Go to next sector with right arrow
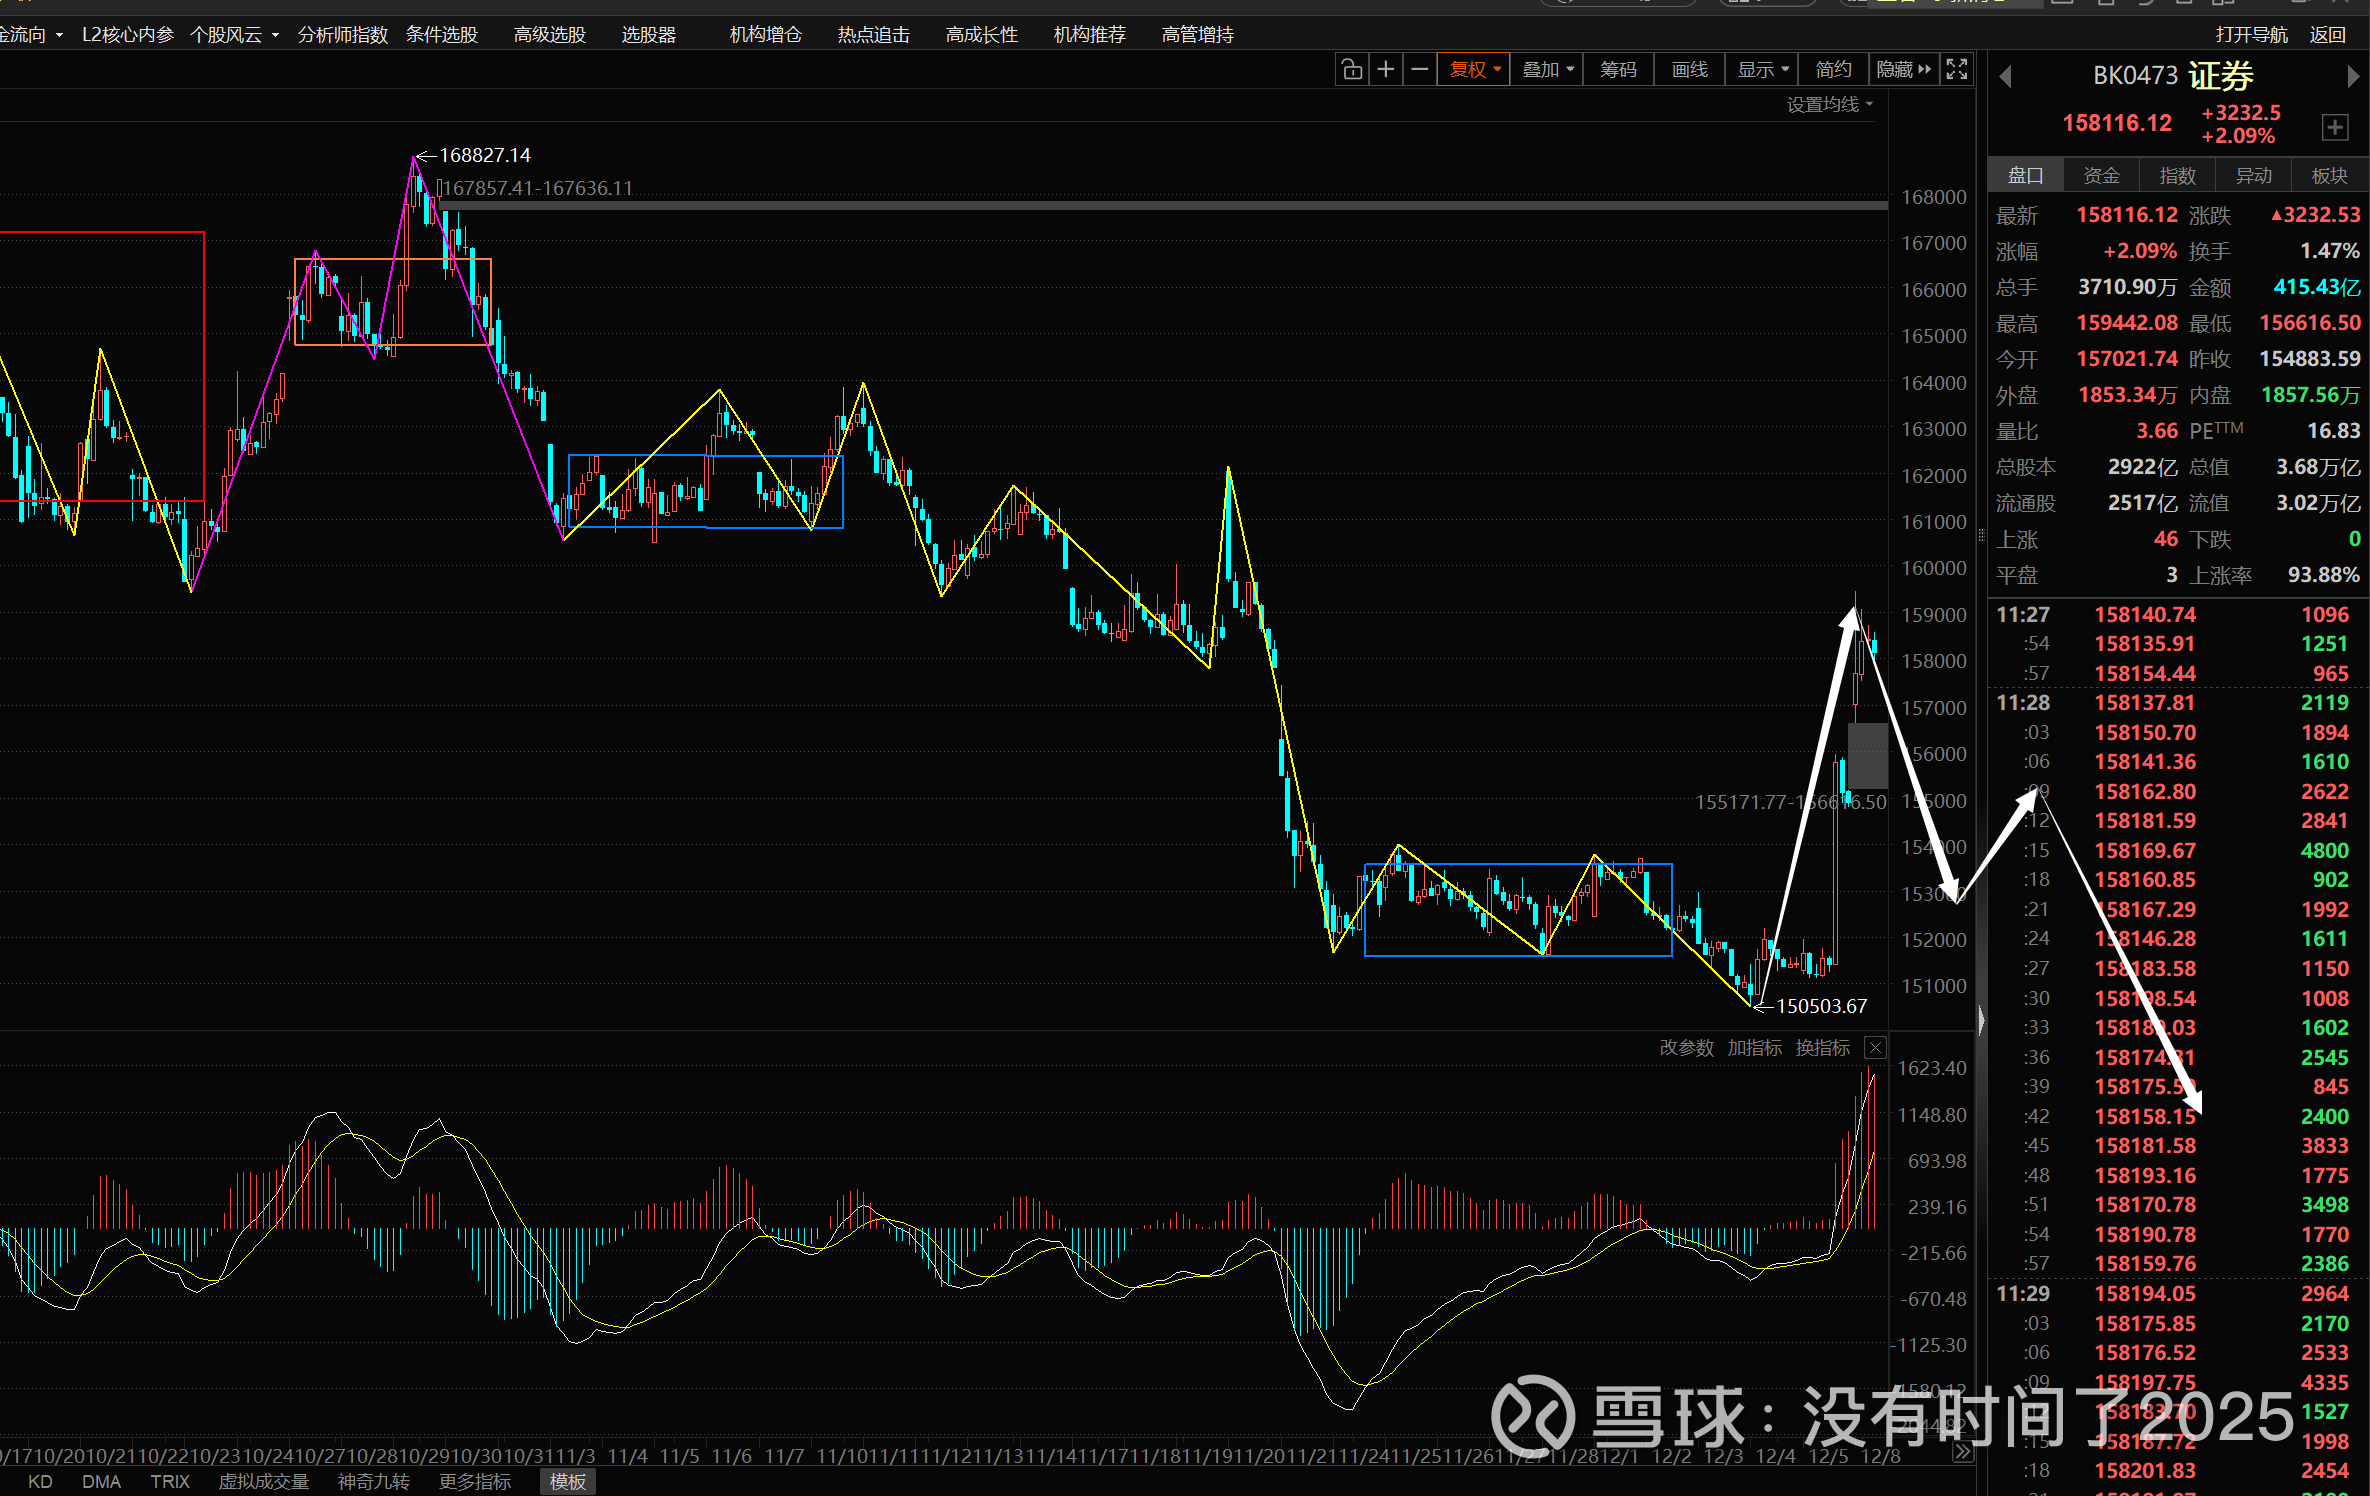This screenshot has width=2370, height=1496. [2352, 76]
